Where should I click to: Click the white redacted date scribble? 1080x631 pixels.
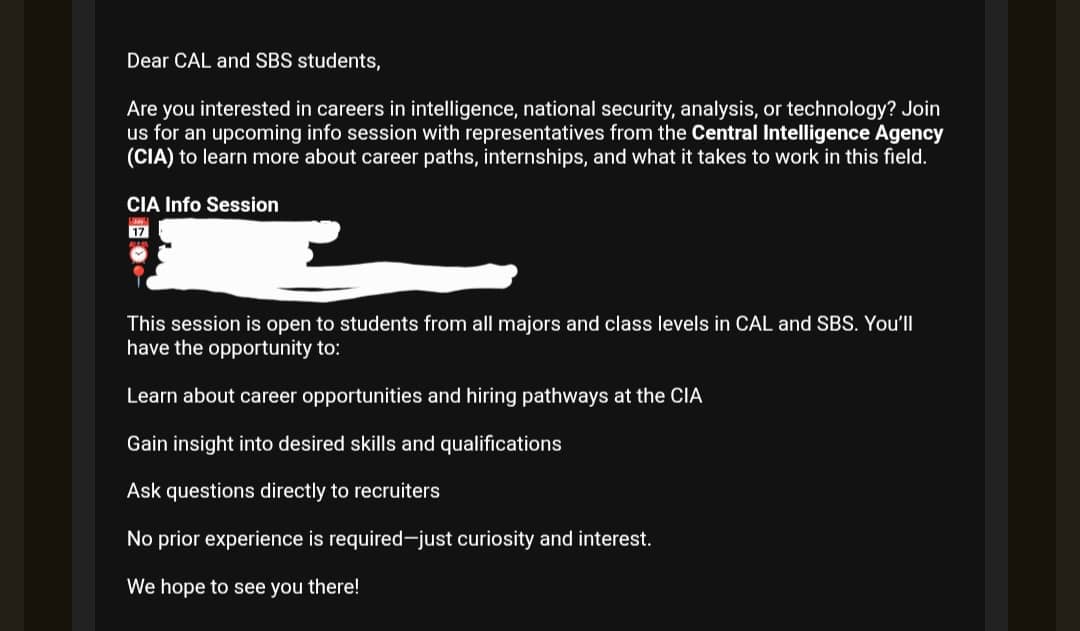click(x=249, y=231)
